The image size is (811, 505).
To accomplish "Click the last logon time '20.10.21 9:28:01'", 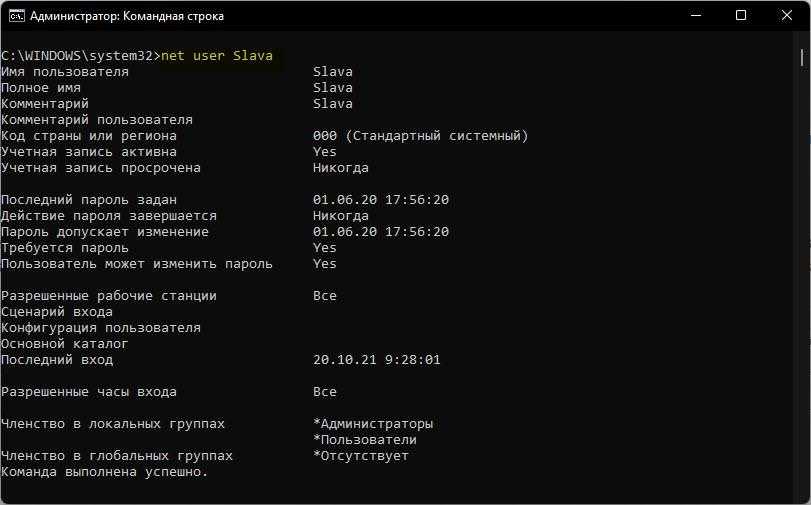I will [376, 360].
